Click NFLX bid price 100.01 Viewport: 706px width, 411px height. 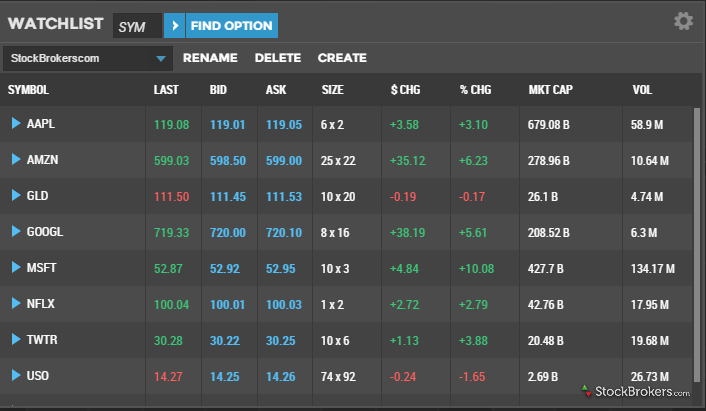(x=227, y=305)
